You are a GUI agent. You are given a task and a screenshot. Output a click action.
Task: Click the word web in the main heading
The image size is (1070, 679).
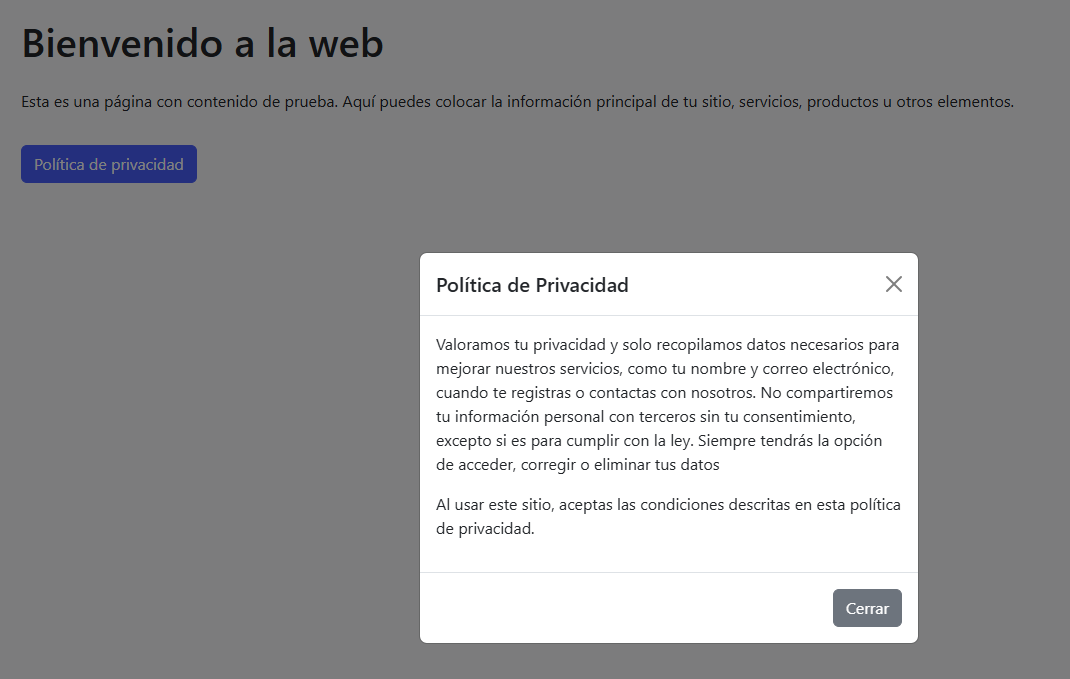[346, 44]
